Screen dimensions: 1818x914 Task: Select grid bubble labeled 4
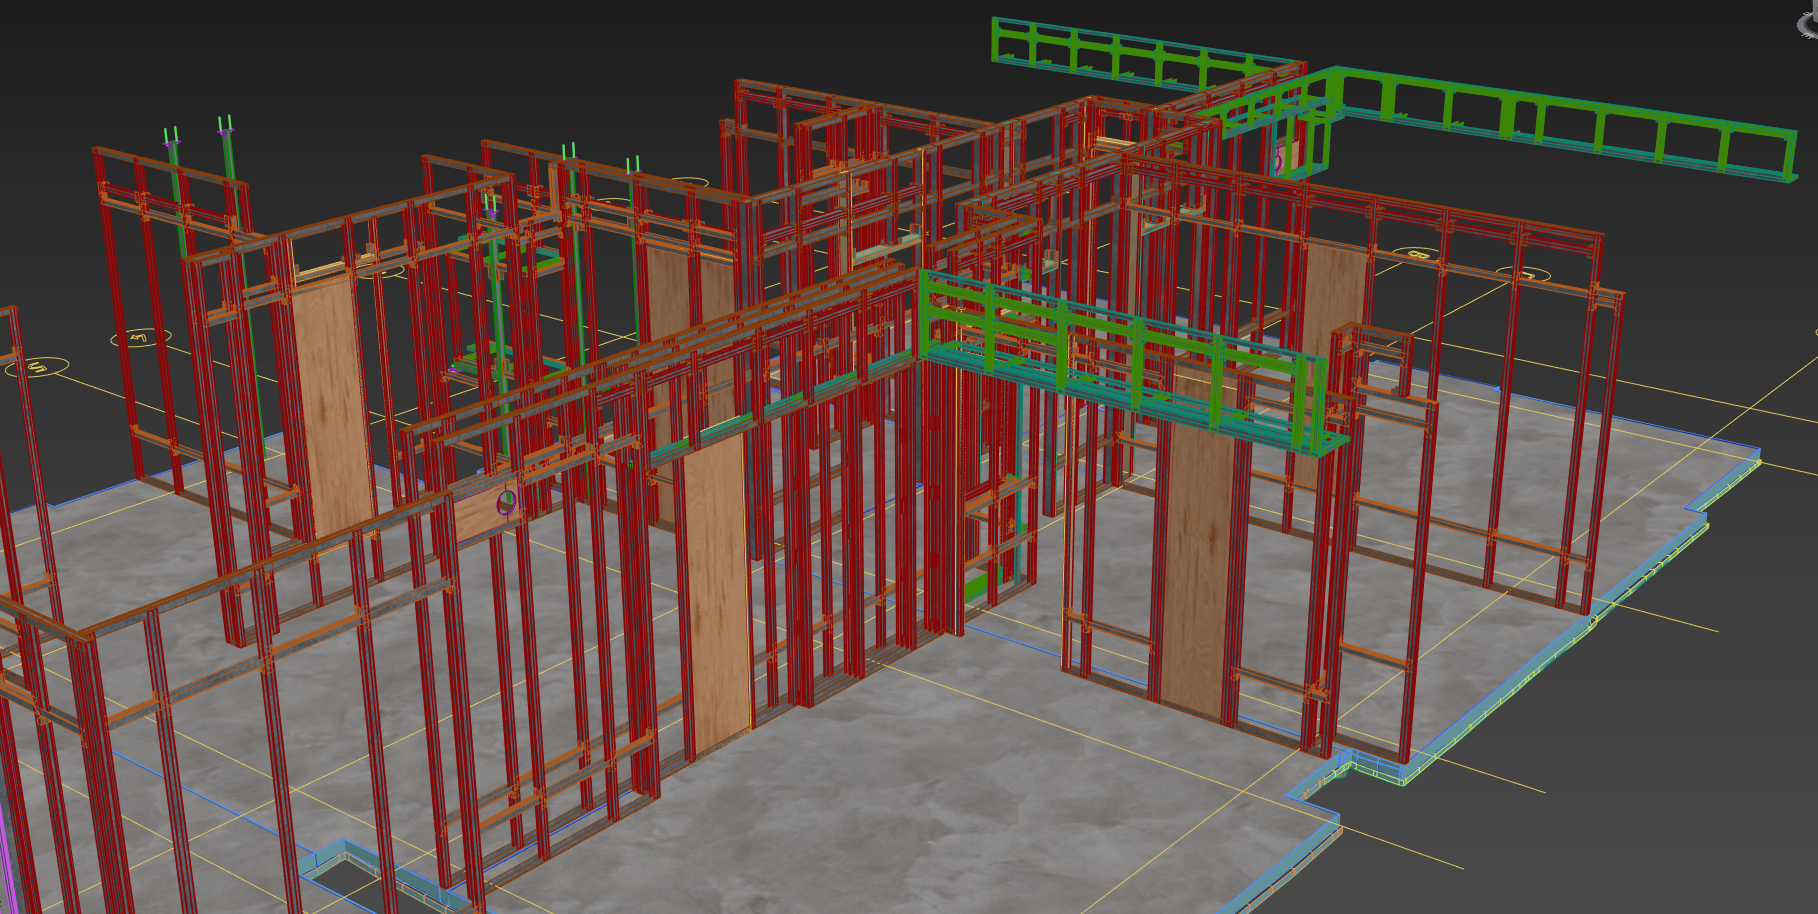[x=140, y=338]
